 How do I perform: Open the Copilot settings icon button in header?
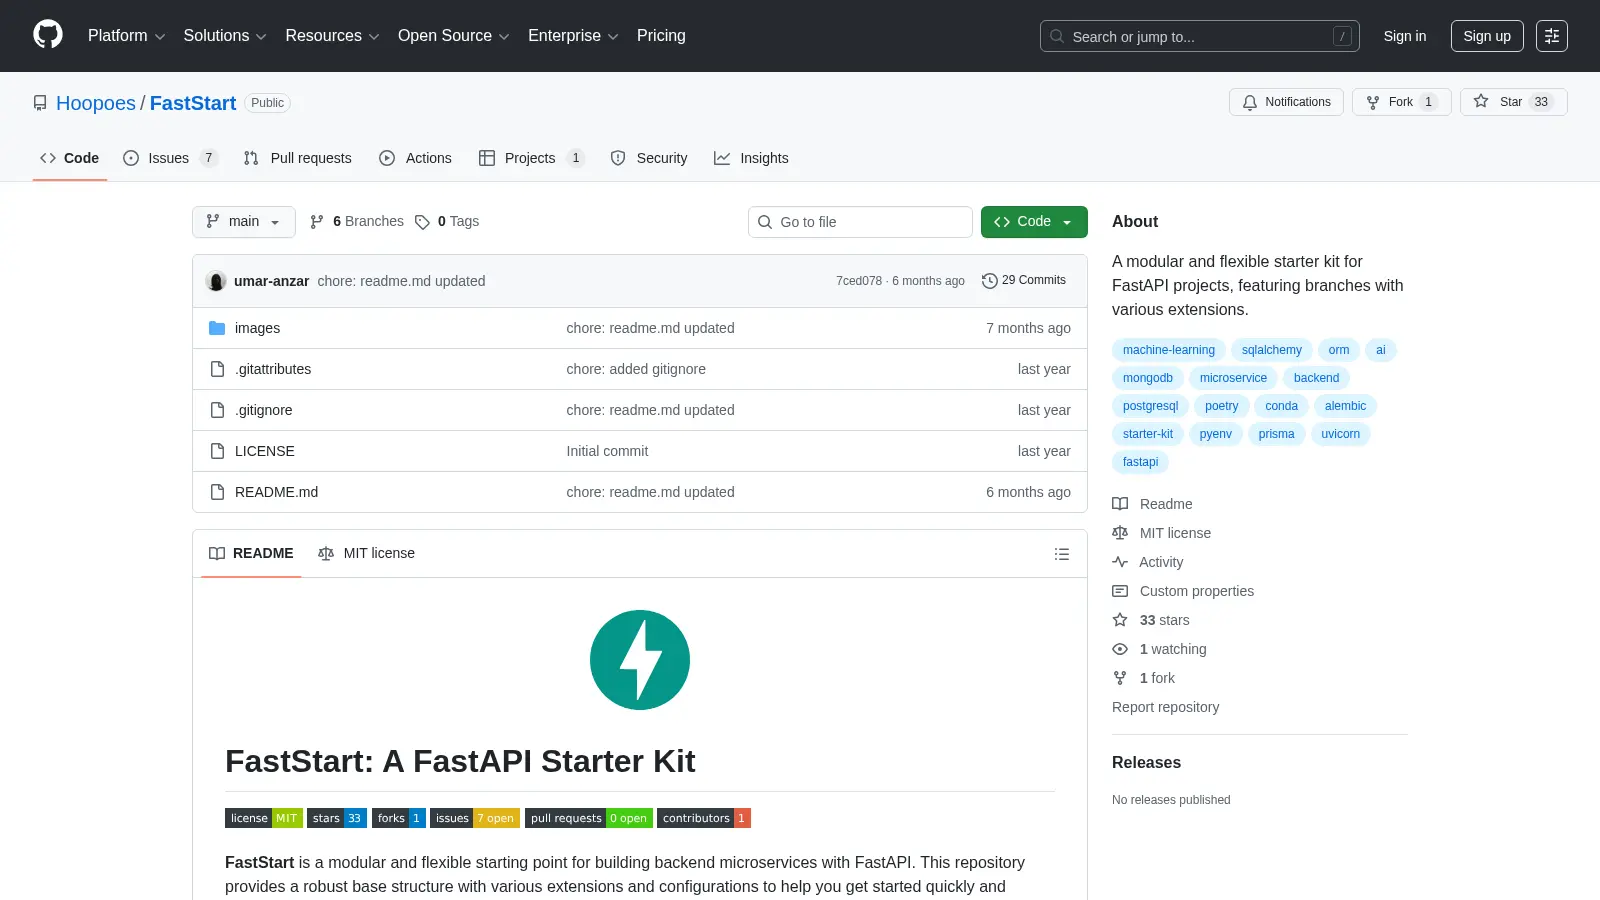[1552, 36]
